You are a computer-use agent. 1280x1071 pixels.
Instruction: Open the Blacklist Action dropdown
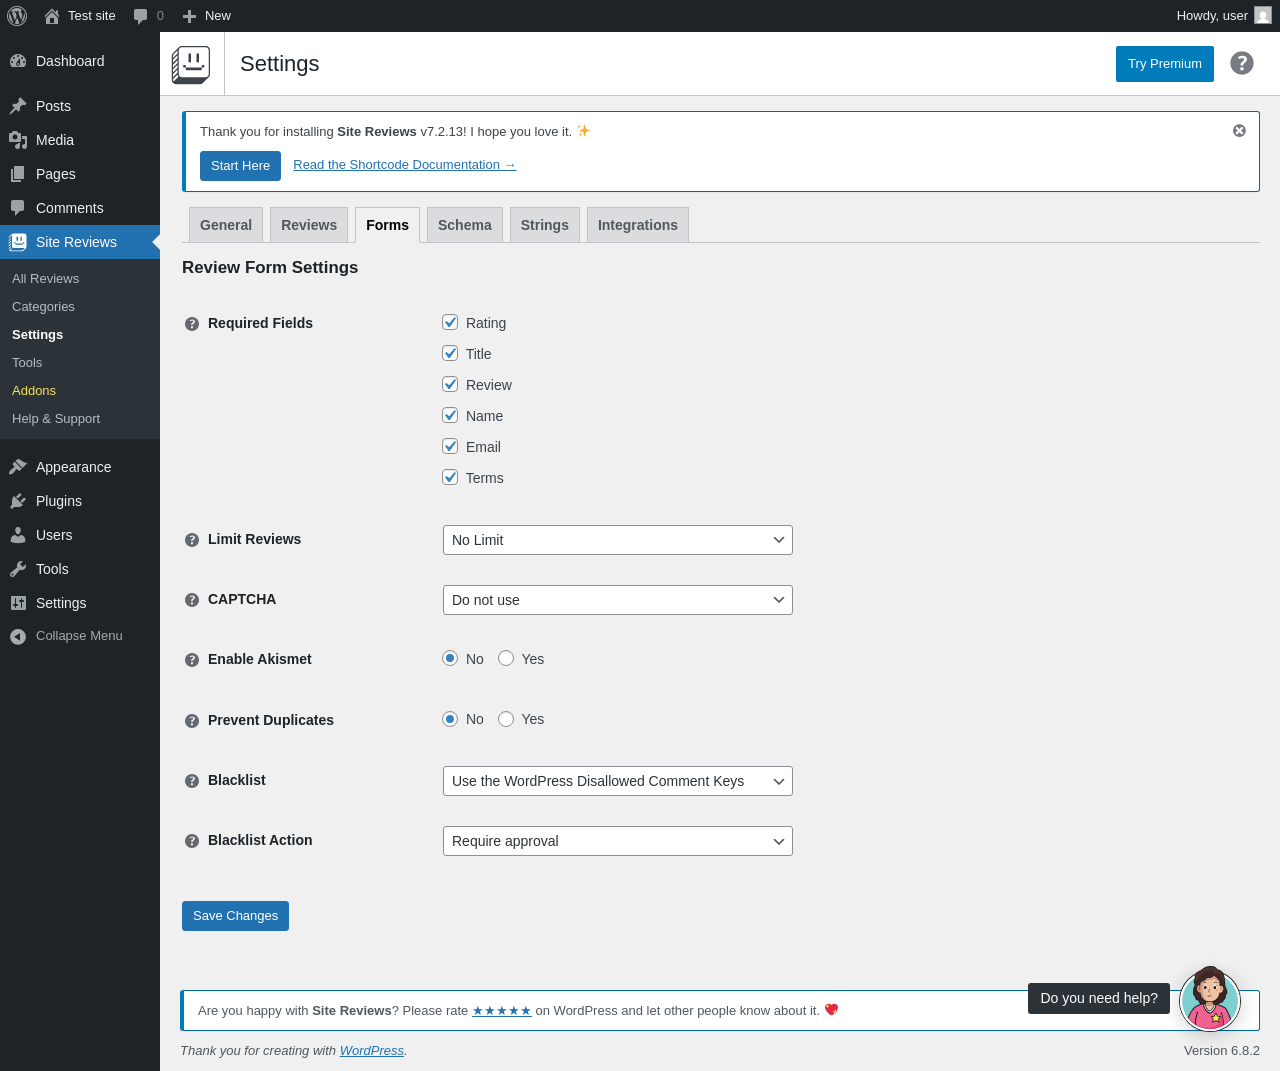[618, 841]
